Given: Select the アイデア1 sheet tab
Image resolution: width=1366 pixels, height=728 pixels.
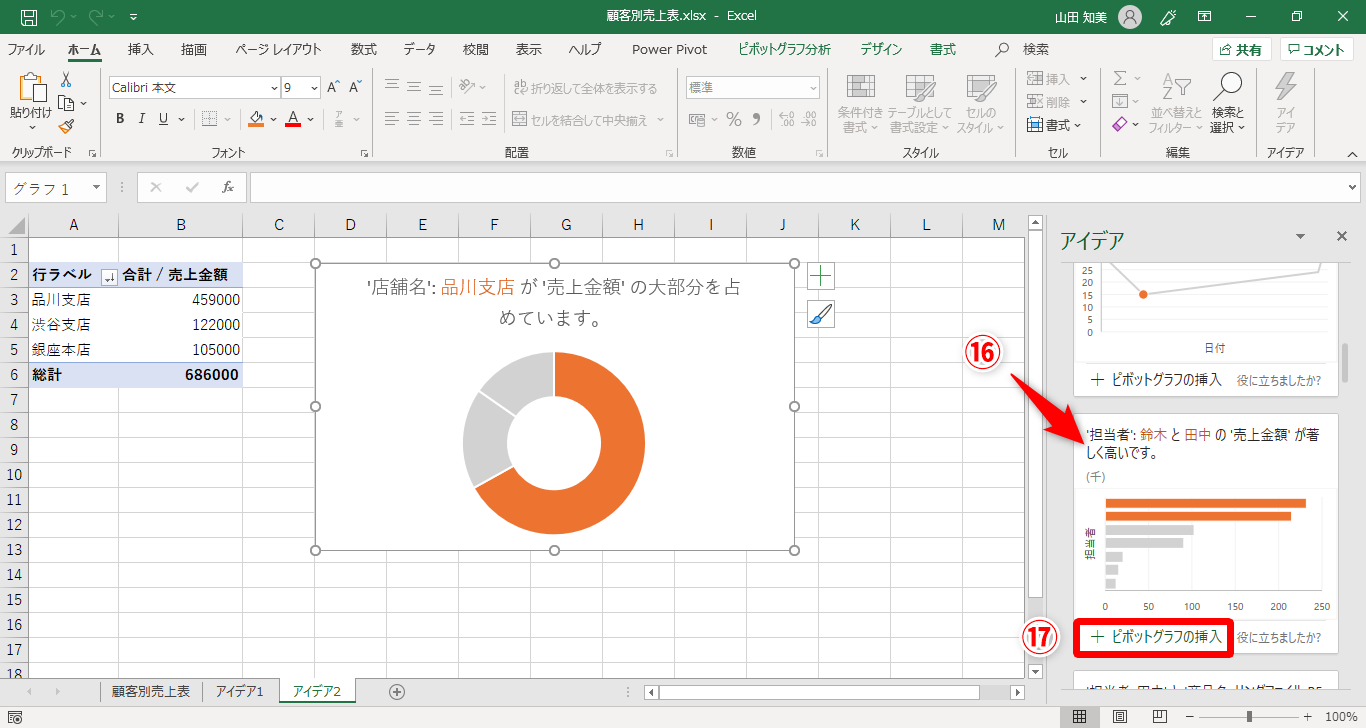Looking at the screenshot, I should pyautogui.click(x=240, y=691).
